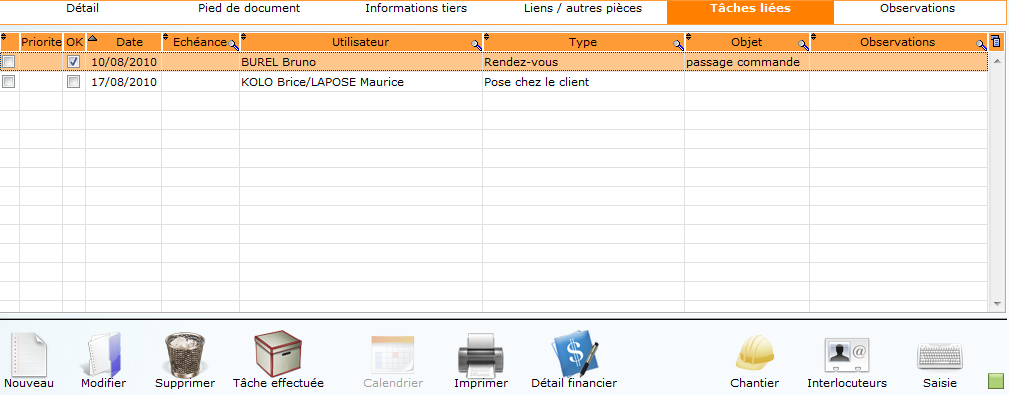Uncheck the OK box for 10/08/2010 task
This screenshot has width=1009, height=395.
[74, 62]
